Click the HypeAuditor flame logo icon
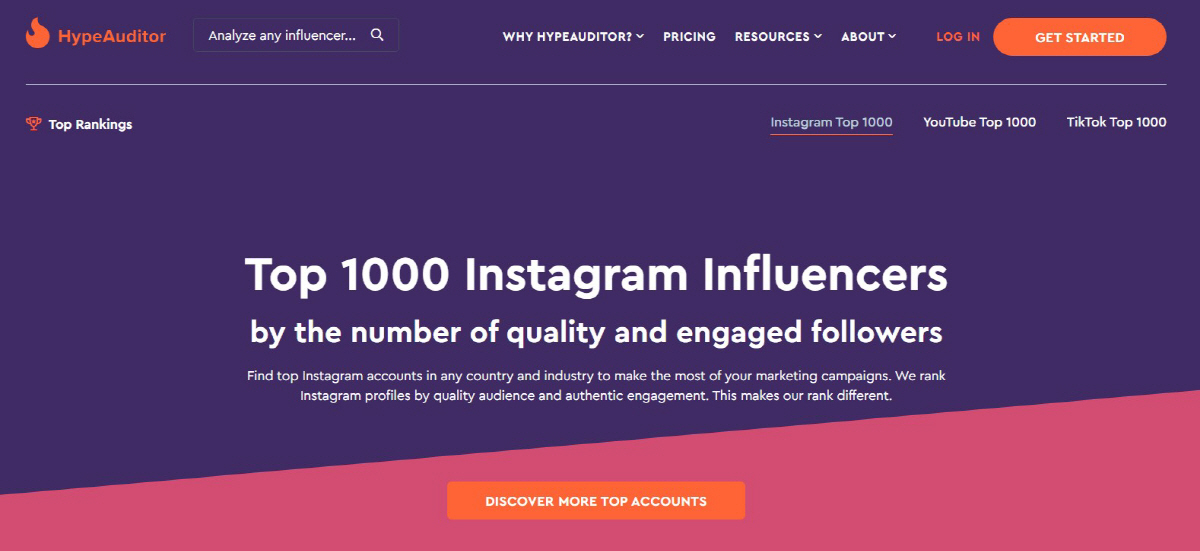Image resolution: width=1200 pixels, height=551 pixels. click(38, 34)
